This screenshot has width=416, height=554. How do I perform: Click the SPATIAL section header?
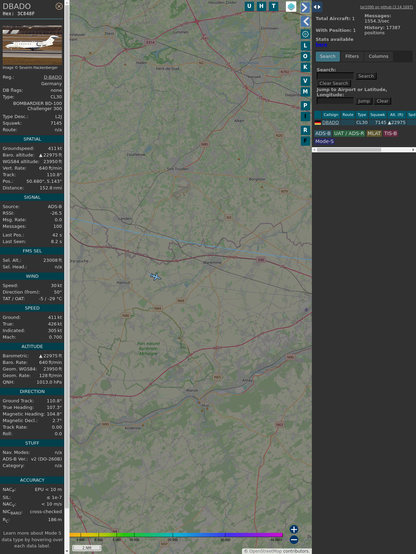click(32, 139)
